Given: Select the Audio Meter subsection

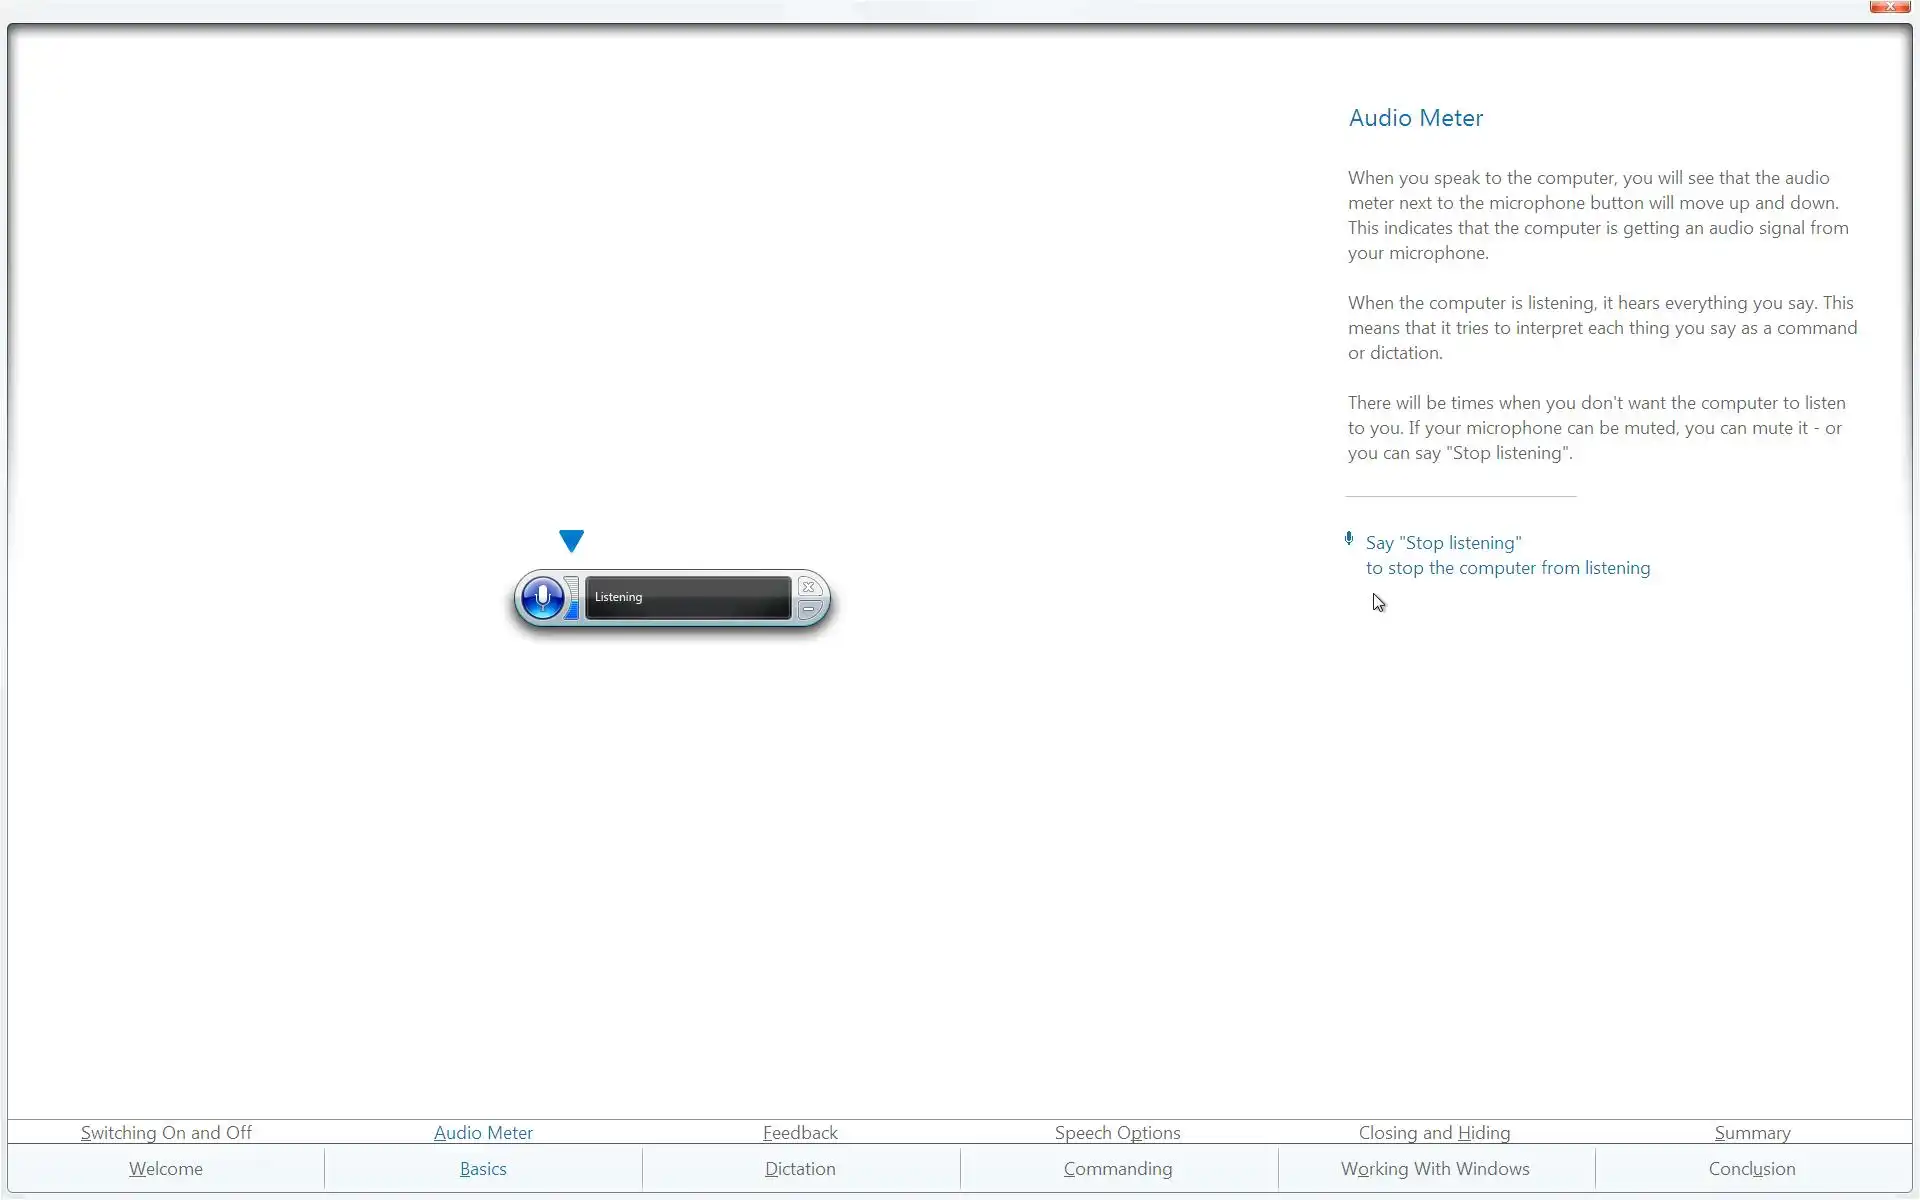Looking at the screenshot, I should (x=483, y=1133).
